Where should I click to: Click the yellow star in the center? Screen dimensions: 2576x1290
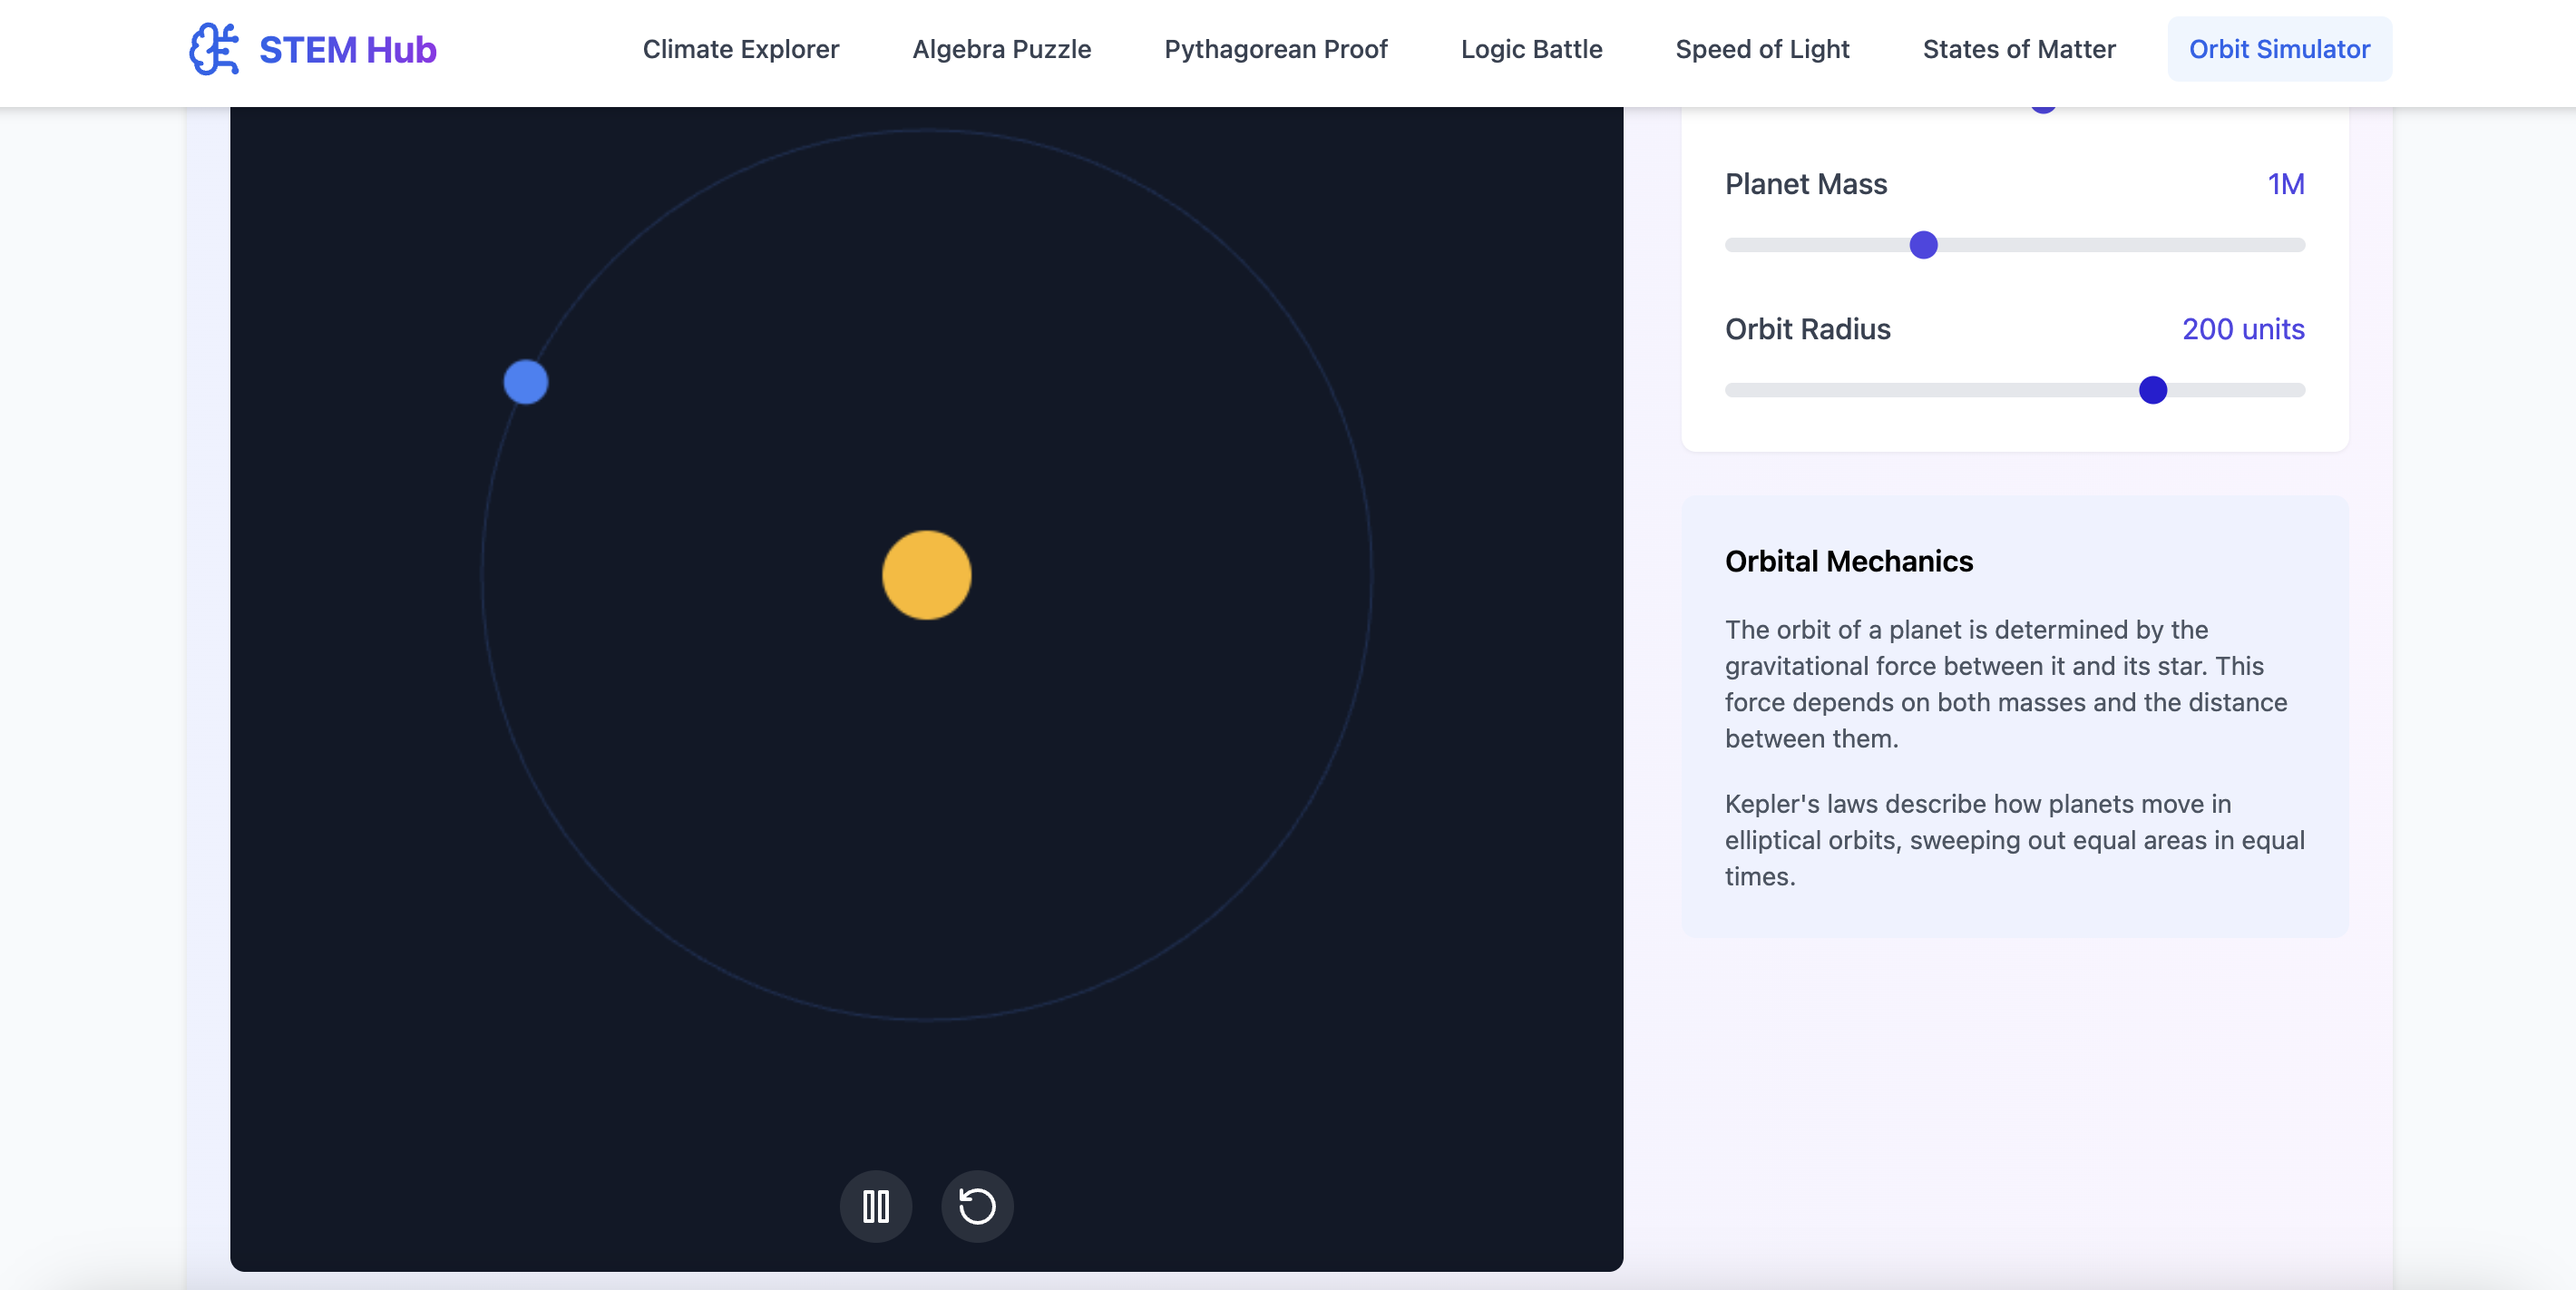point(926,575)
